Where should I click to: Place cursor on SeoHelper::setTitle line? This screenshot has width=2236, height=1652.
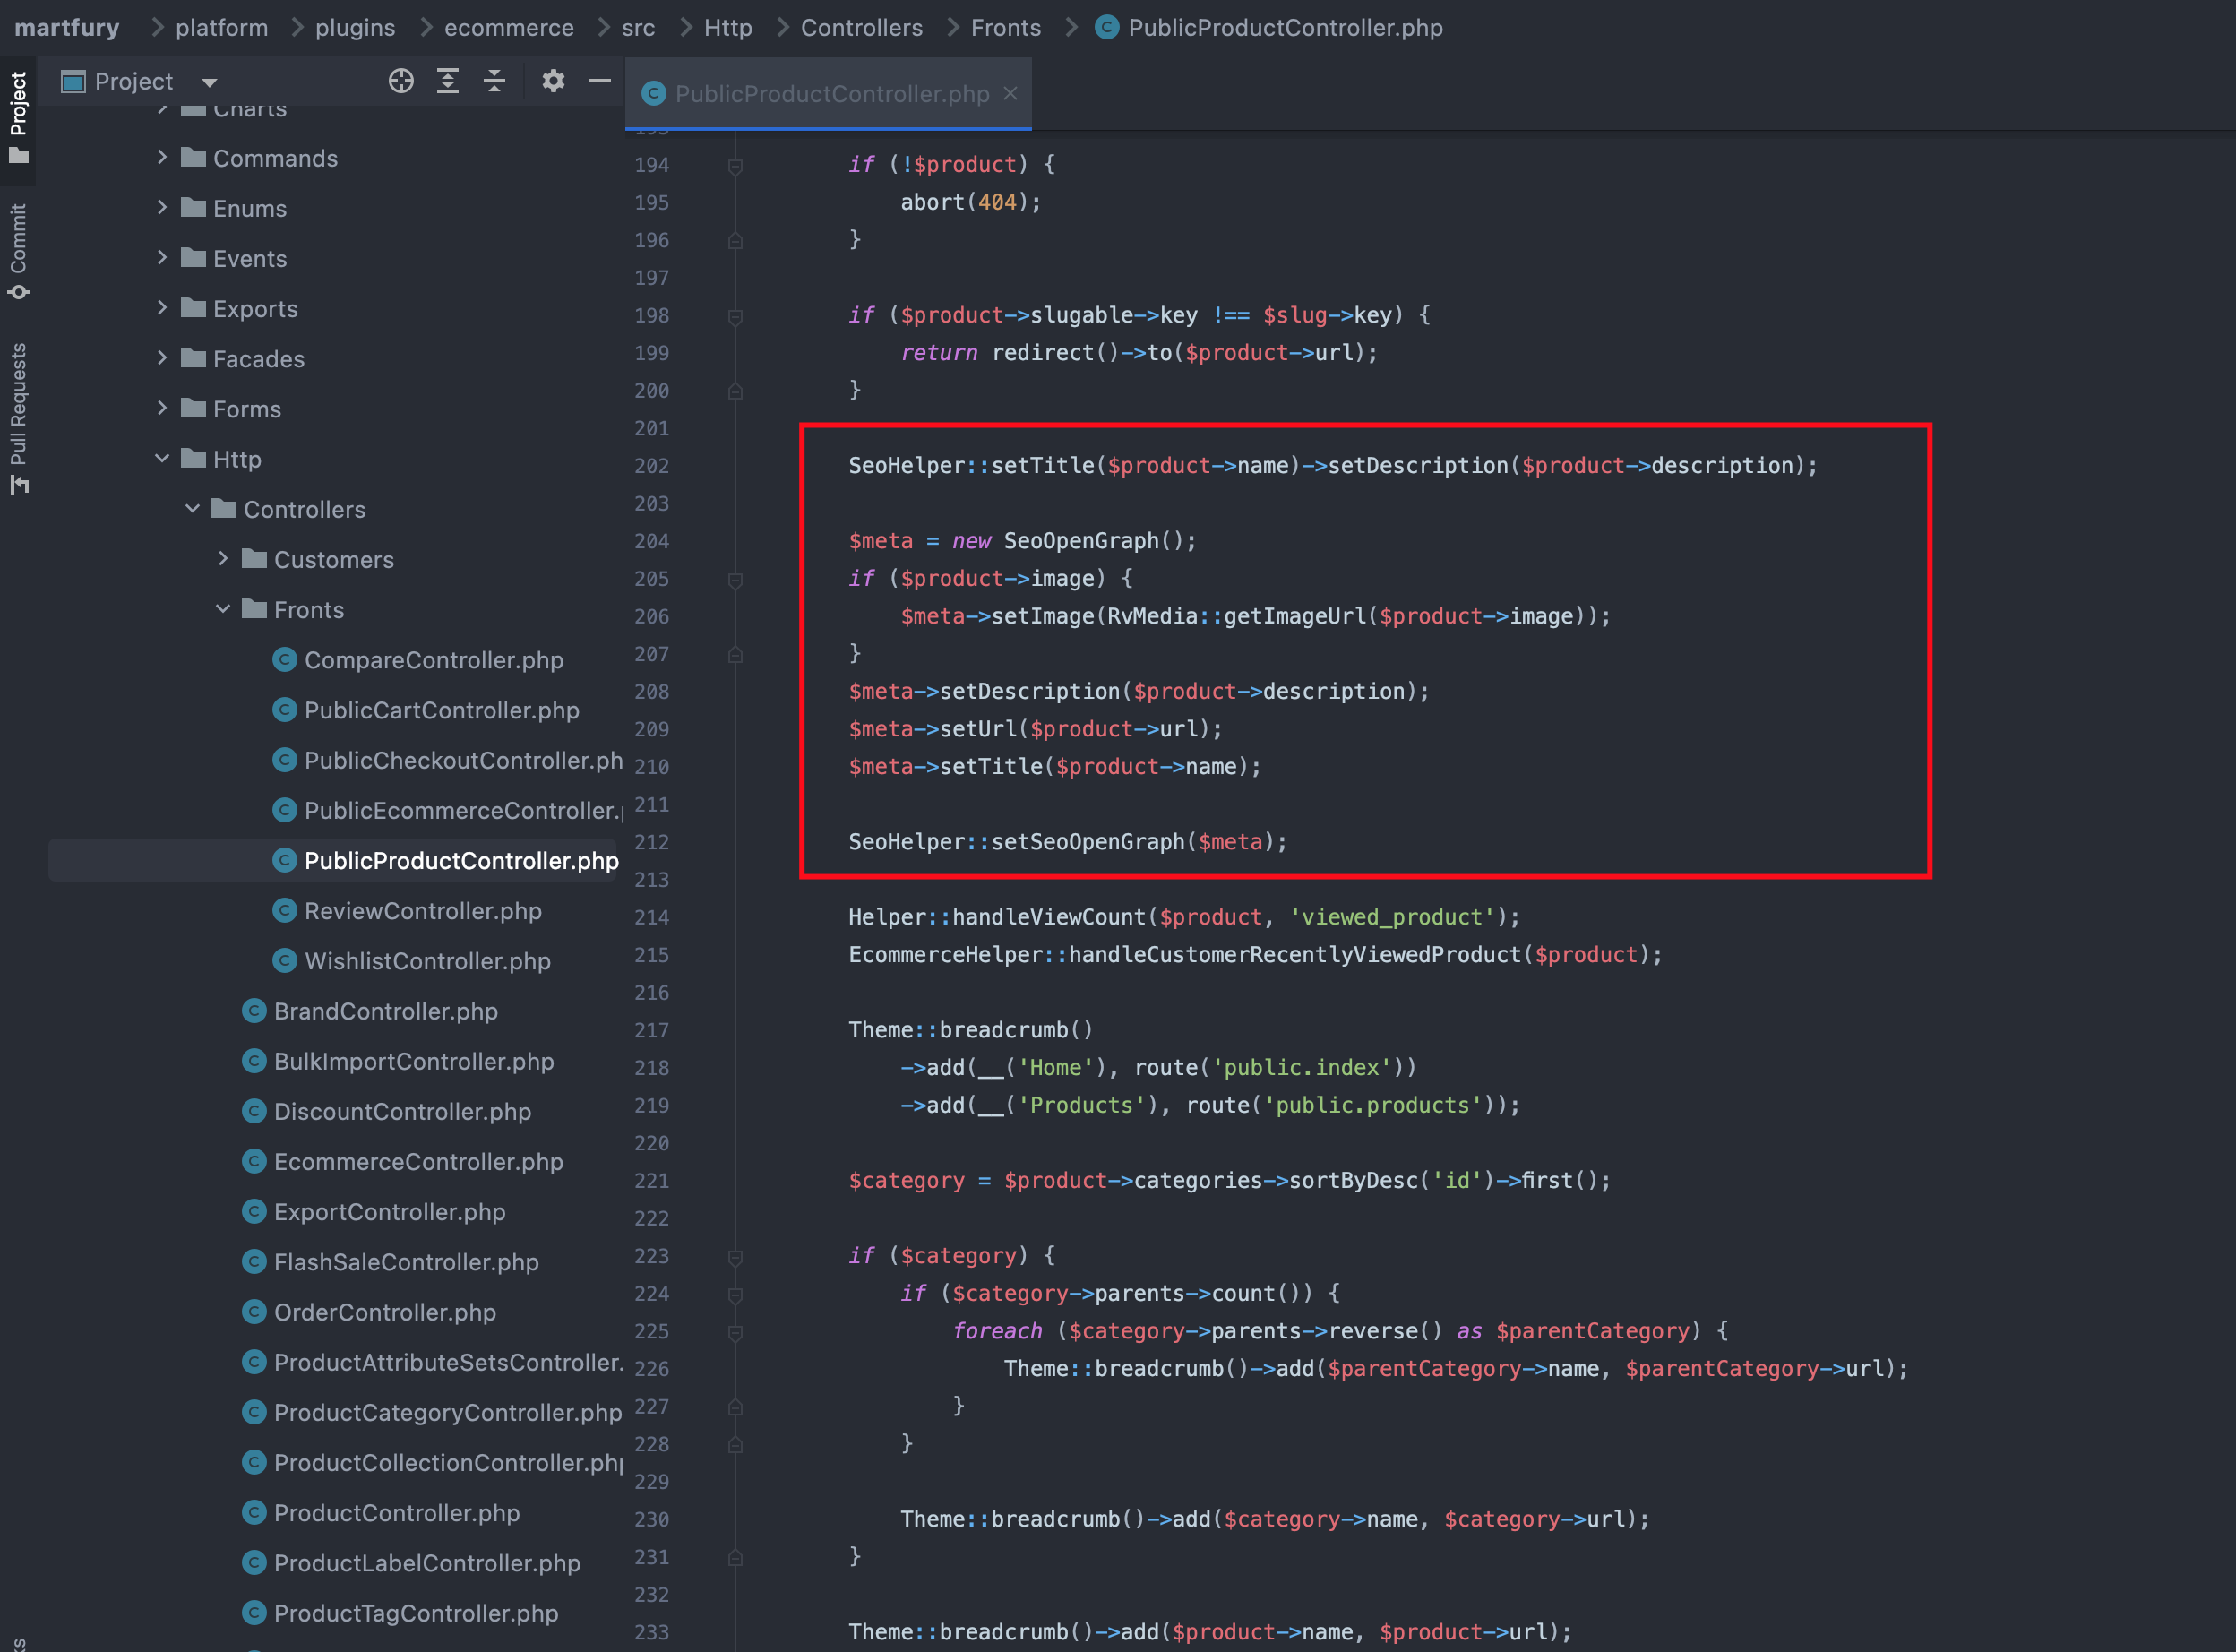click(x=1333, y=465)
